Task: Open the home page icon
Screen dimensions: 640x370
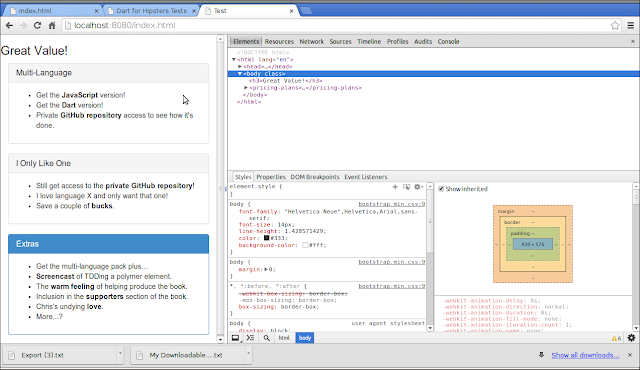Action: pos(52,25)
